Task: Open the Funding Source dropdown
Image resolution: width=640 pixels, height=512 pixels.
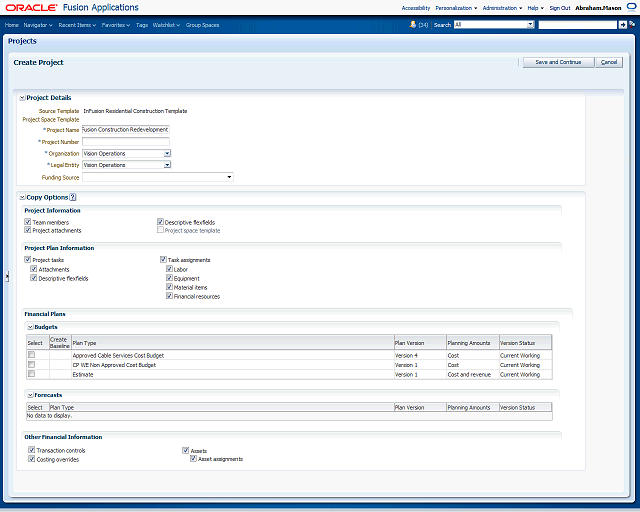Action: 229,177
